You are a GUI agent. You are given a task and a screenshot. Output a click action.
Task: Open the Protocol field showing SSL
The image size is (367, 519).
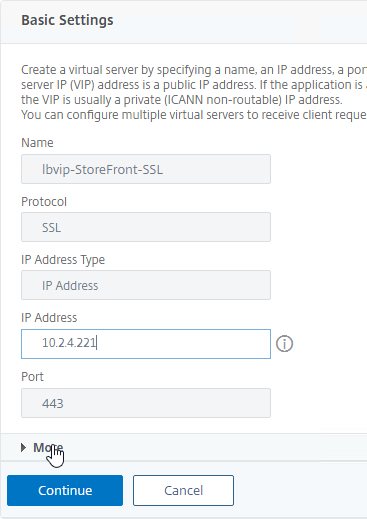(x=146, y=227)
